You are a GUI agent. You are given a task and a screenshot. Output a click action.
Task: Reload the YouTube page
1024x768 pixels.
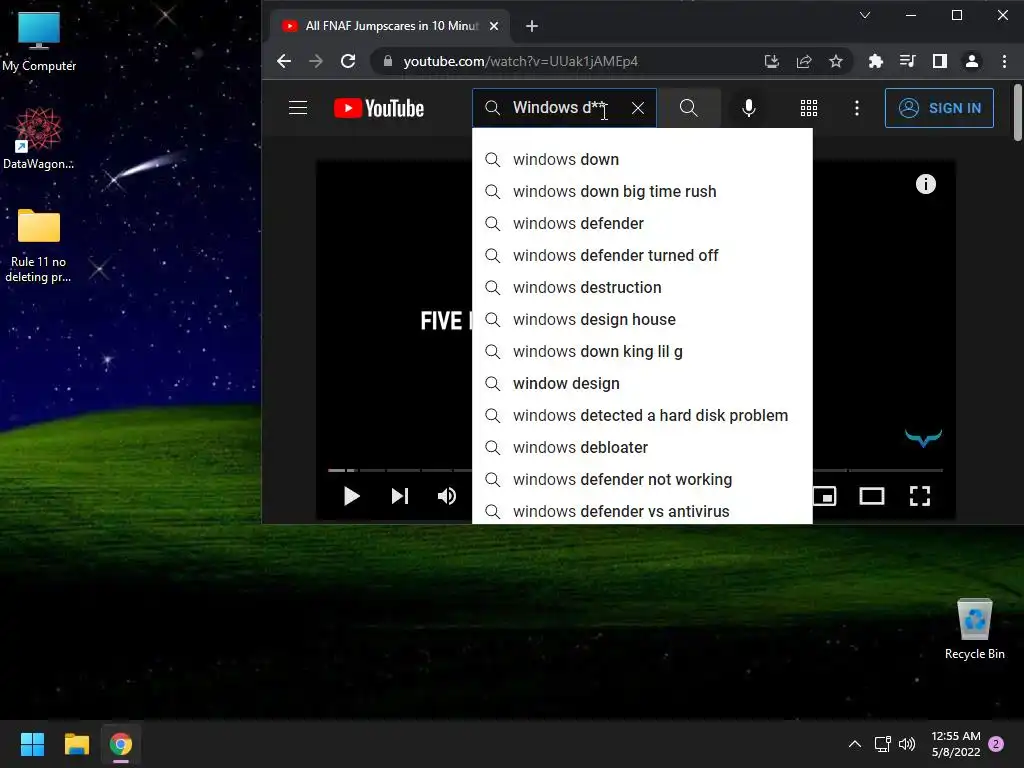[348, 61]
